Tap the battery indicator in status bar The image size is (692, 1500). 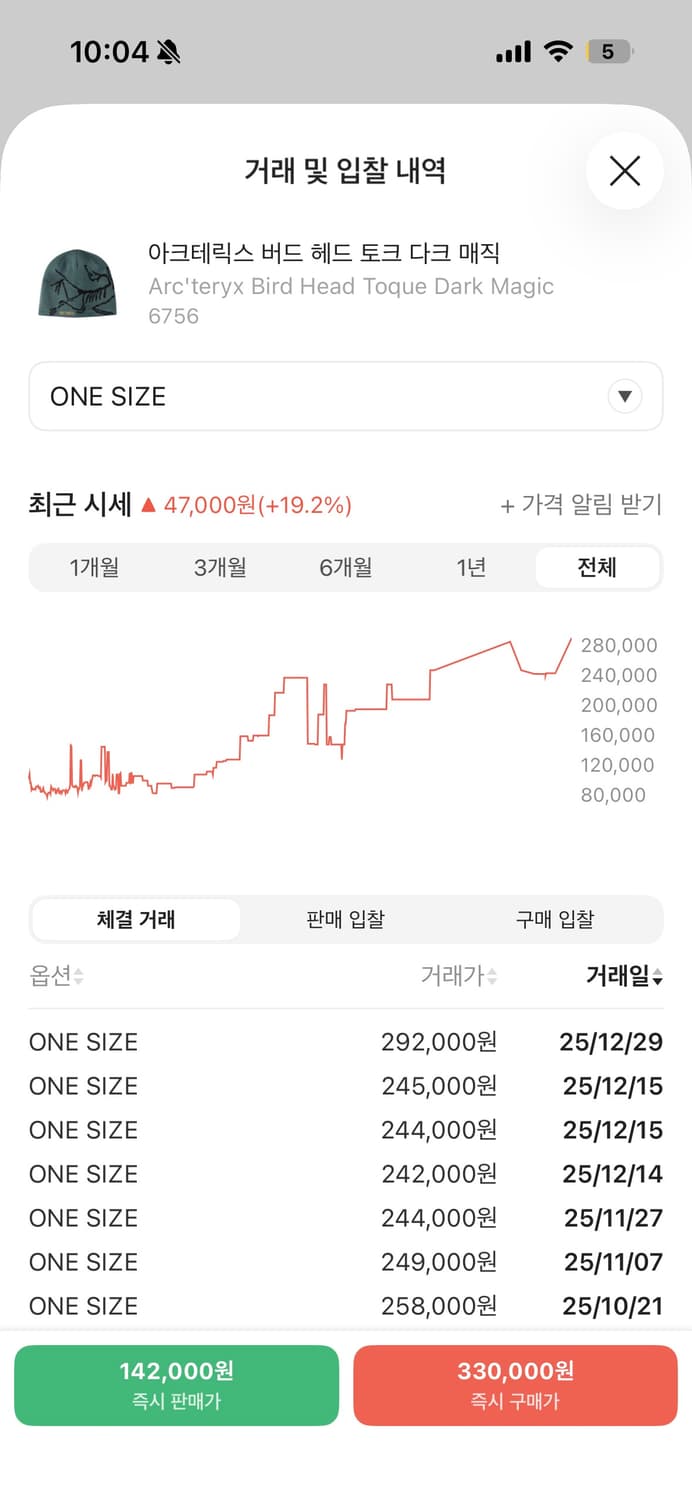tap(607, 50)
